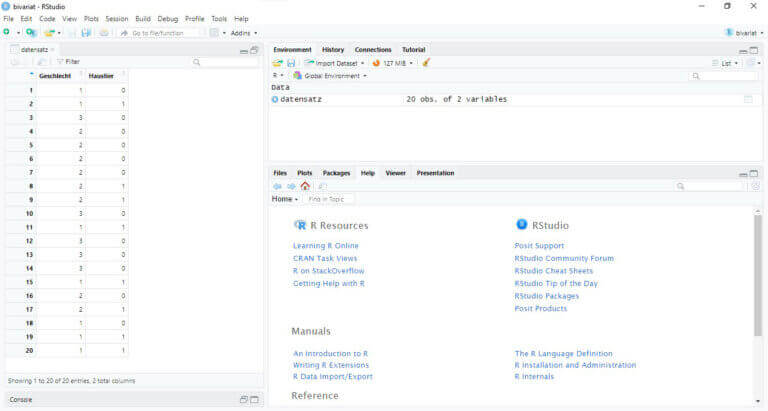Click Help back arrow icon
The image size is (768, 411).
277,186
